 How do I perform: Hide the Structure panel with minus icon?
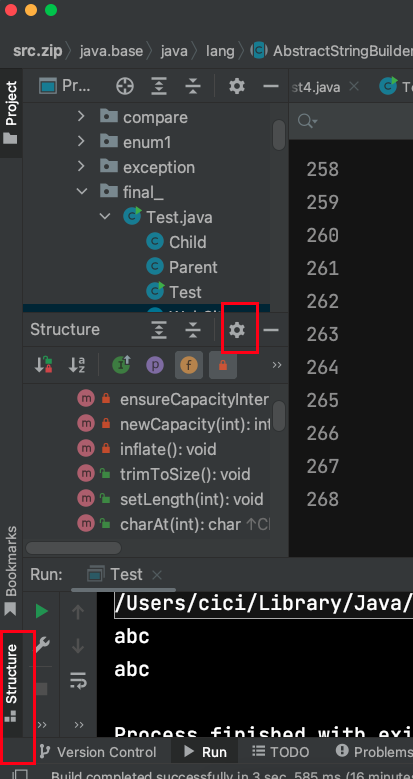point(271,330)
